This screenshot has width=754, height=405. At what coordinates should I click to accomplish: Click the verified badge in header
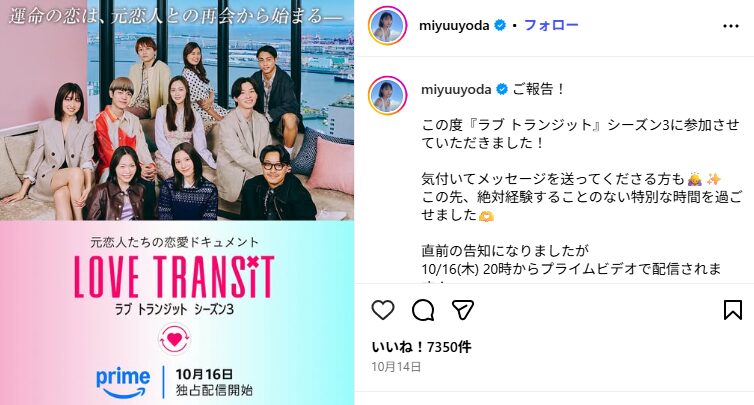pos(500,25)
